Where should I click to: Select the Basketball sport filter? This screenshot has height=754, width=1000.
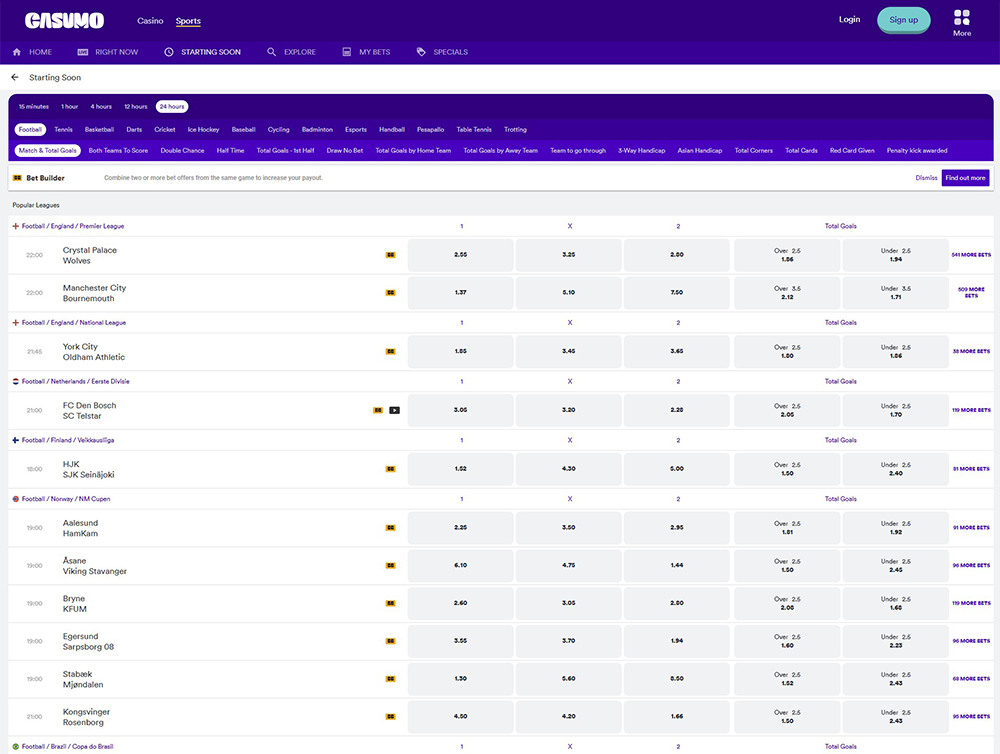[x=99, y=129]
